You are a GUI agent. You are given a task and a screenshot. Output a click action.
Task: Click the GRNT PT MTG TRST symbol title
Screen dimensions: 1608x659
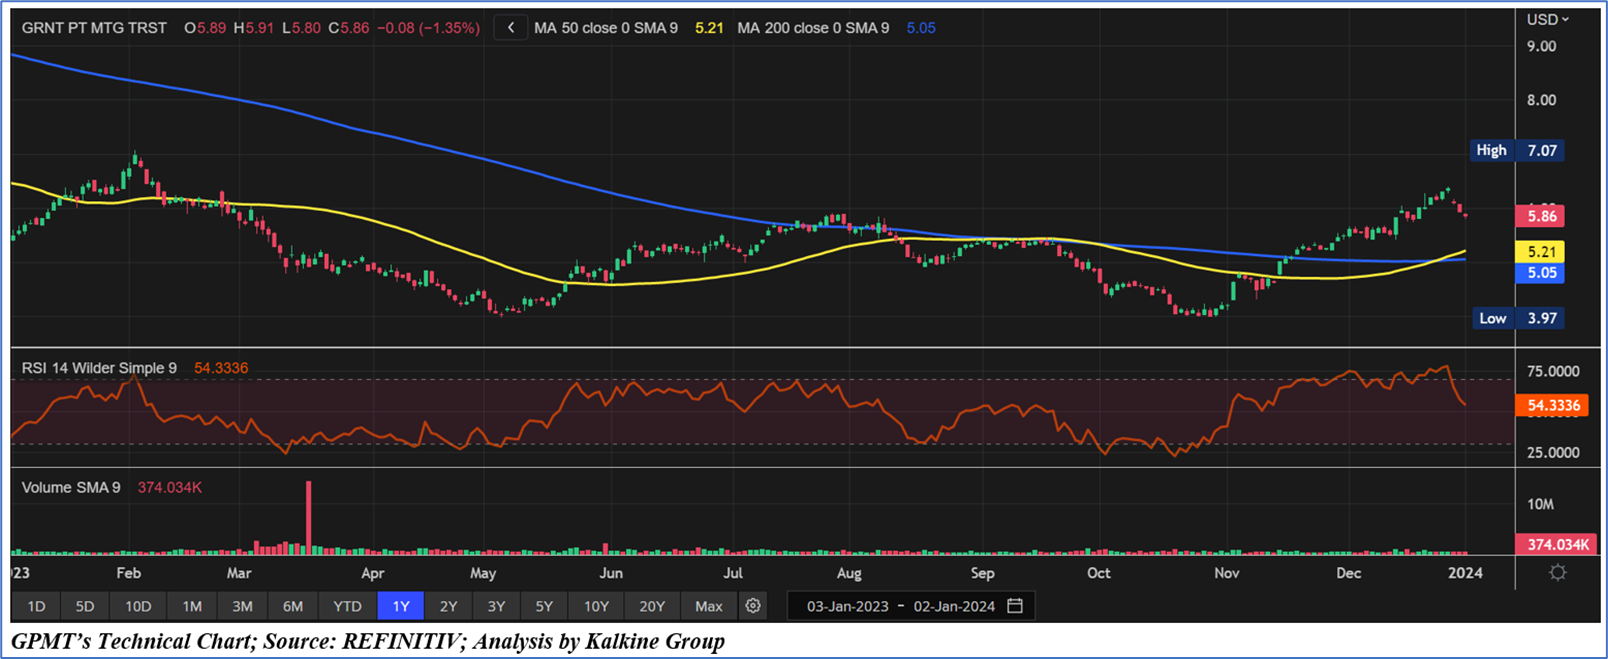coord(94,28)
